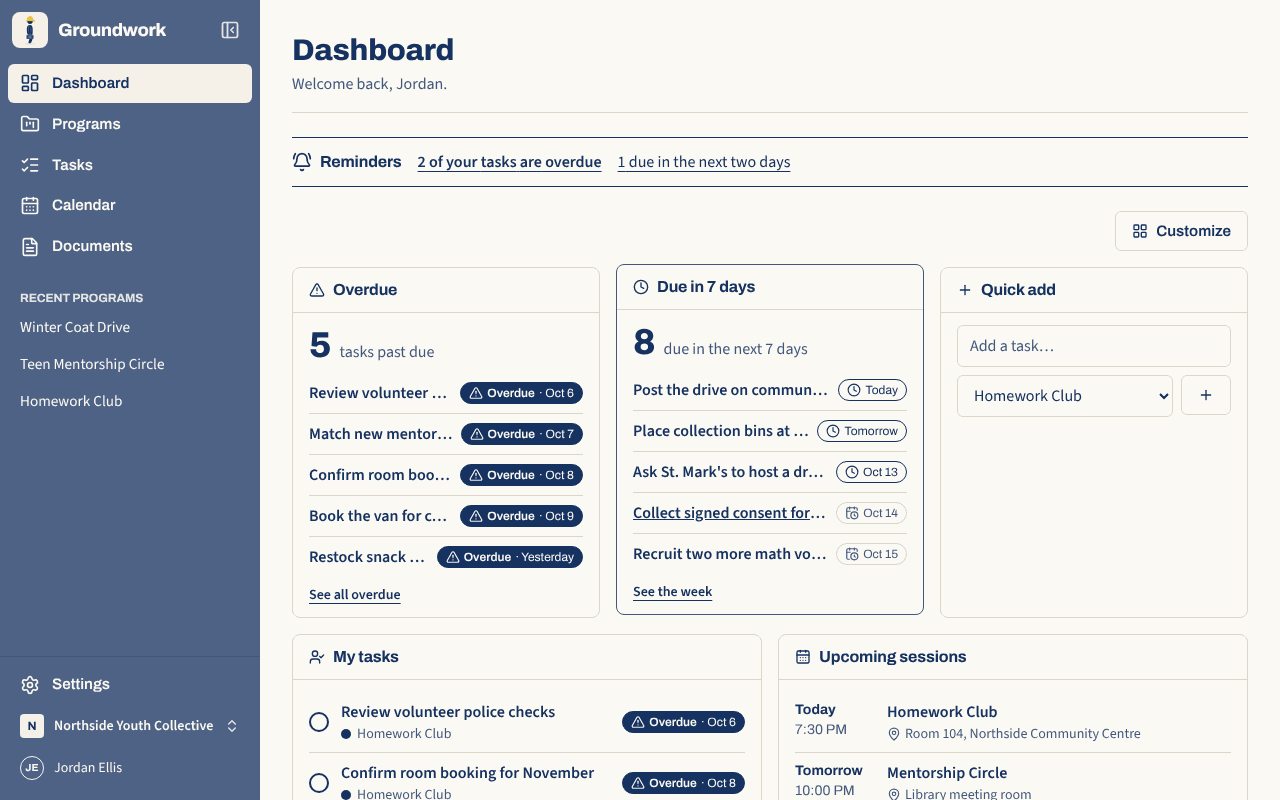Open Homework Club under Recent Programs
This screenshot has width=1280, height=800.
point(130,401)
